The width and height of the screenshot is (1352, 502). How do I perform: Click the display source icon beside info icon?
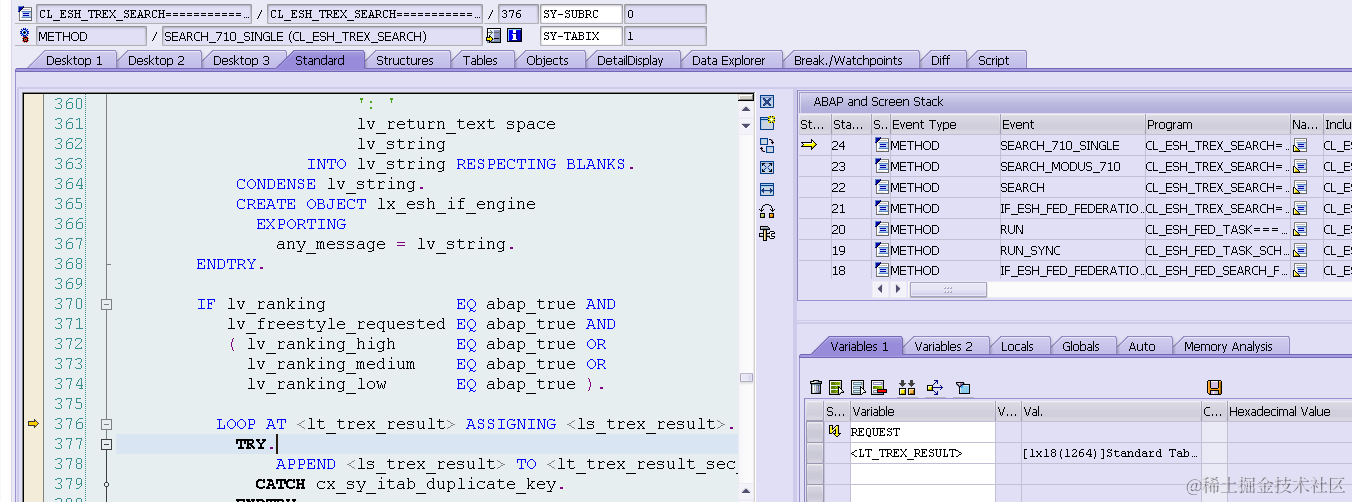click(x=493, y=36)
